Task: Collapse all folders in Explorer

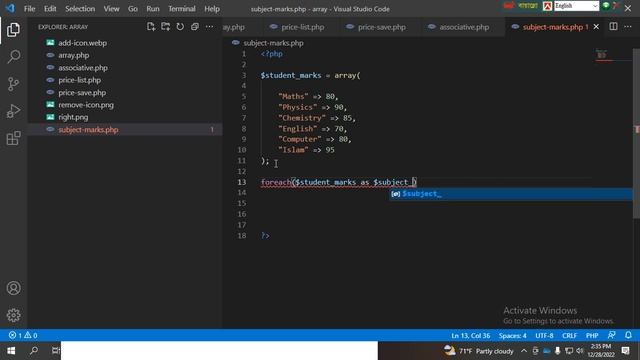Action: click(x=195, y=27)
